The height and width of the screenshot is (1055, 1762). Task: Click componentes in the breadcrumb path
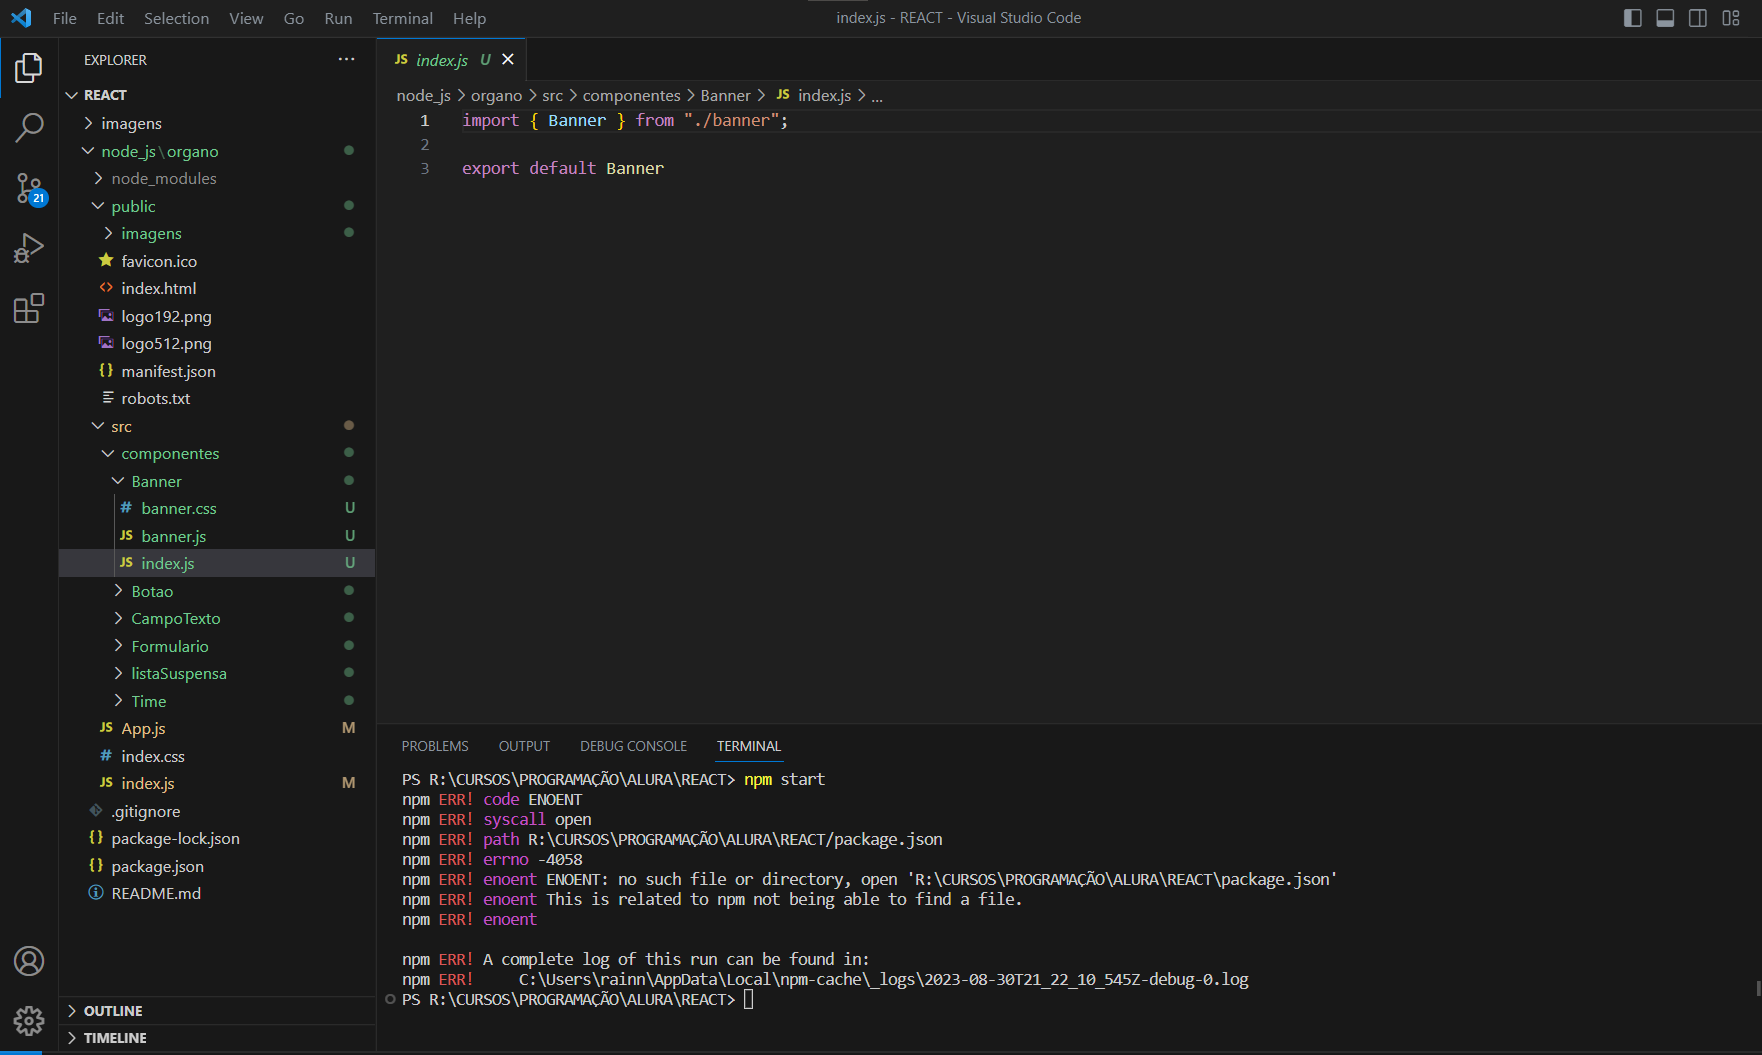point(631,96)
